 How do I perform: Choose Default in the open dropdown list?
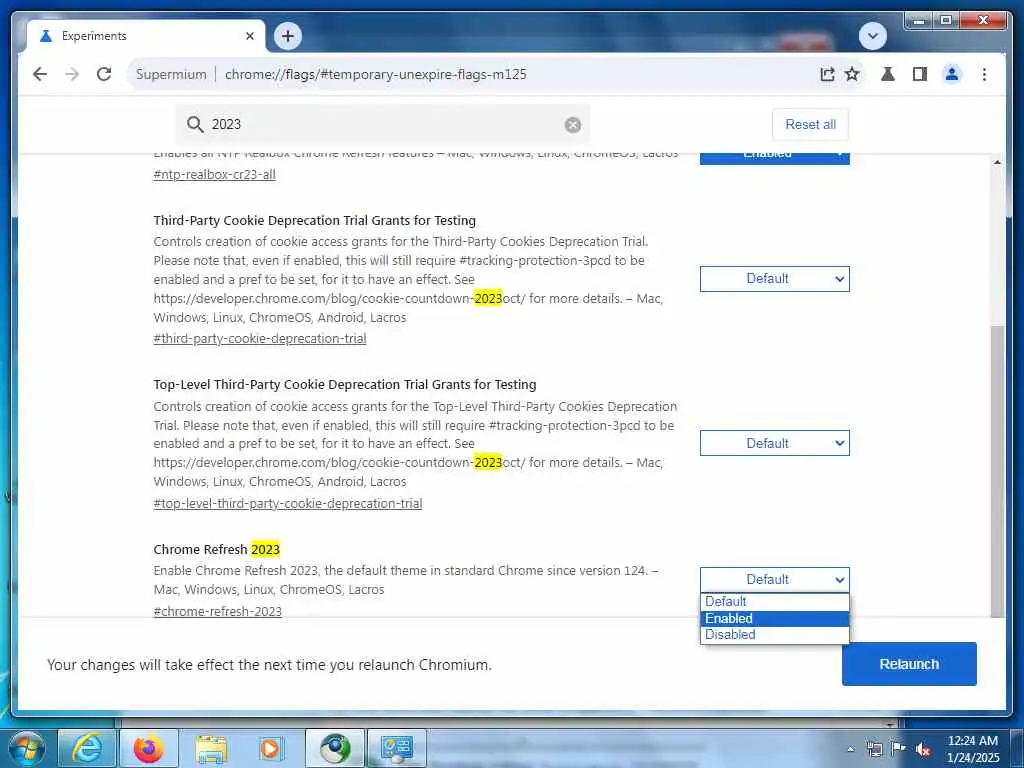[775, 601]
